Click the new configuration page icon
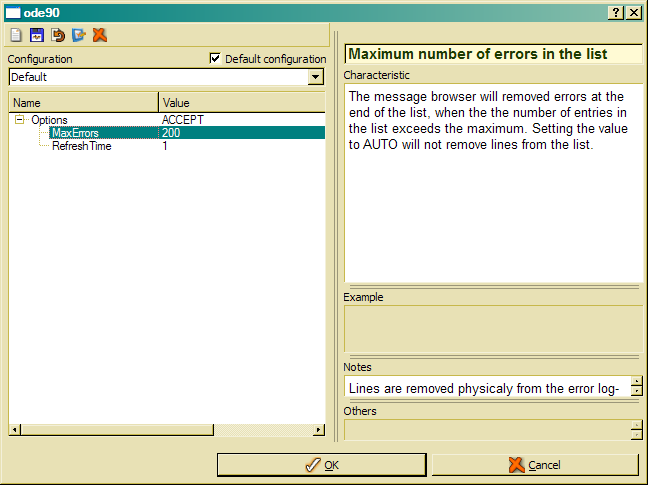 click(16, 35)
